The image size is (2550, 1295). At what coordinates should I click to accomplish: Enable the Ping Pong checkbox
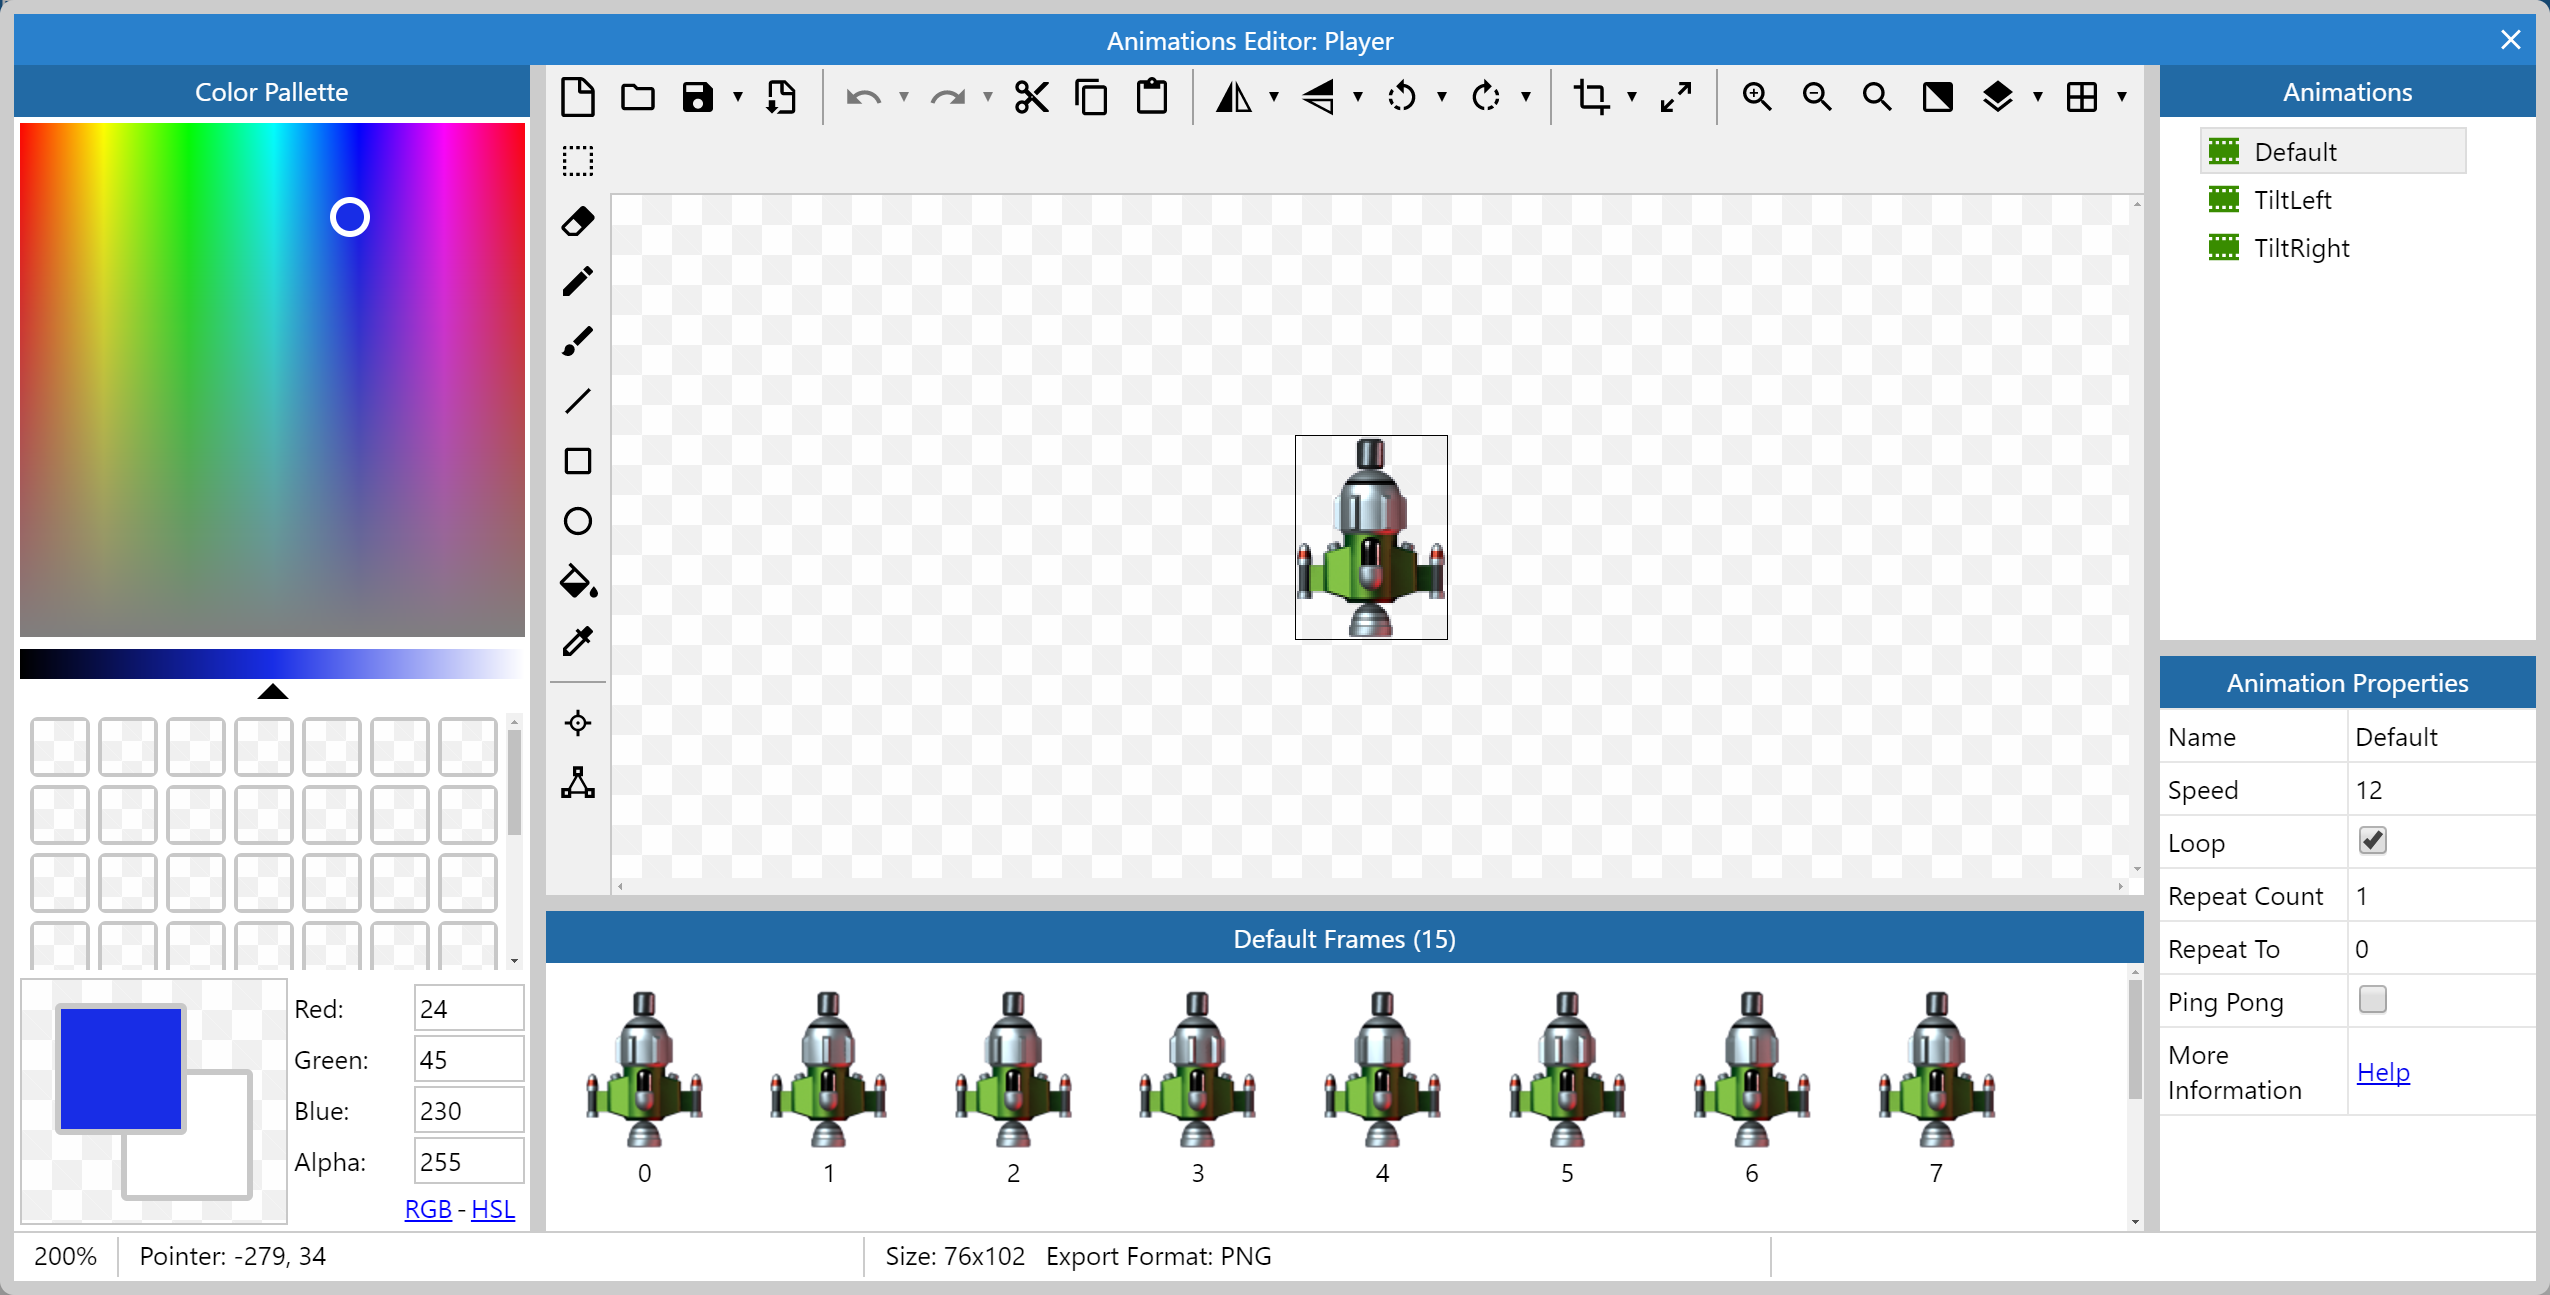pyautogui.click(x=2372, y=999)
